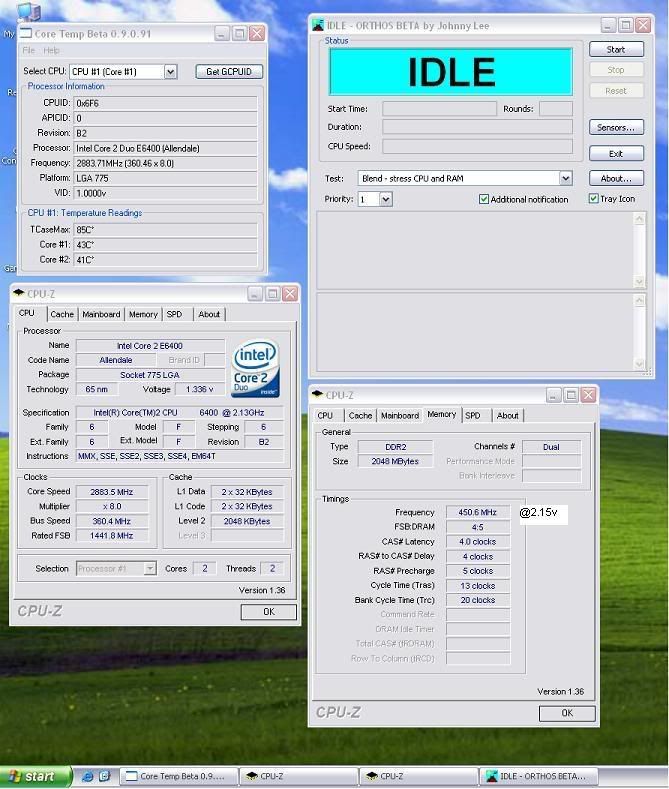Select About tab in CPU-Z Memory window
The image size is (669, 789).
(x=508, y=416)
